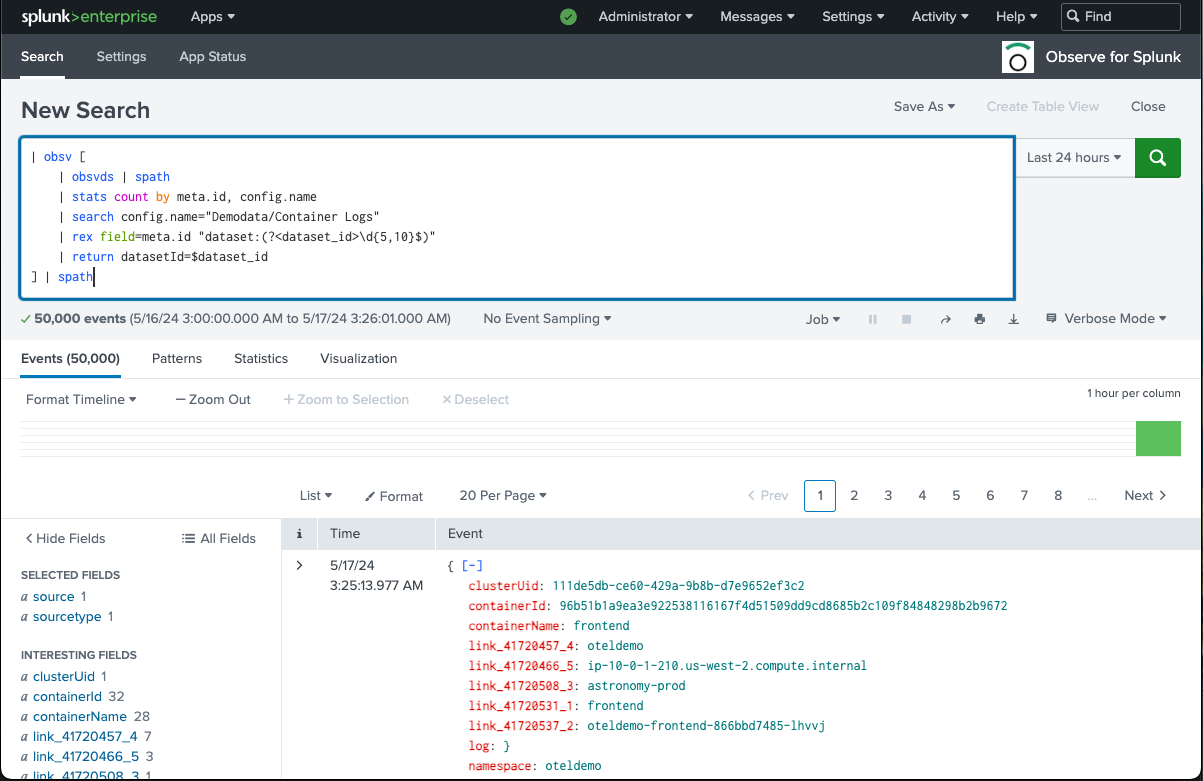1203x781 pixels.
Task: Open the App Status nav tab
Action: pyautogui.click(x=212, y=57)
